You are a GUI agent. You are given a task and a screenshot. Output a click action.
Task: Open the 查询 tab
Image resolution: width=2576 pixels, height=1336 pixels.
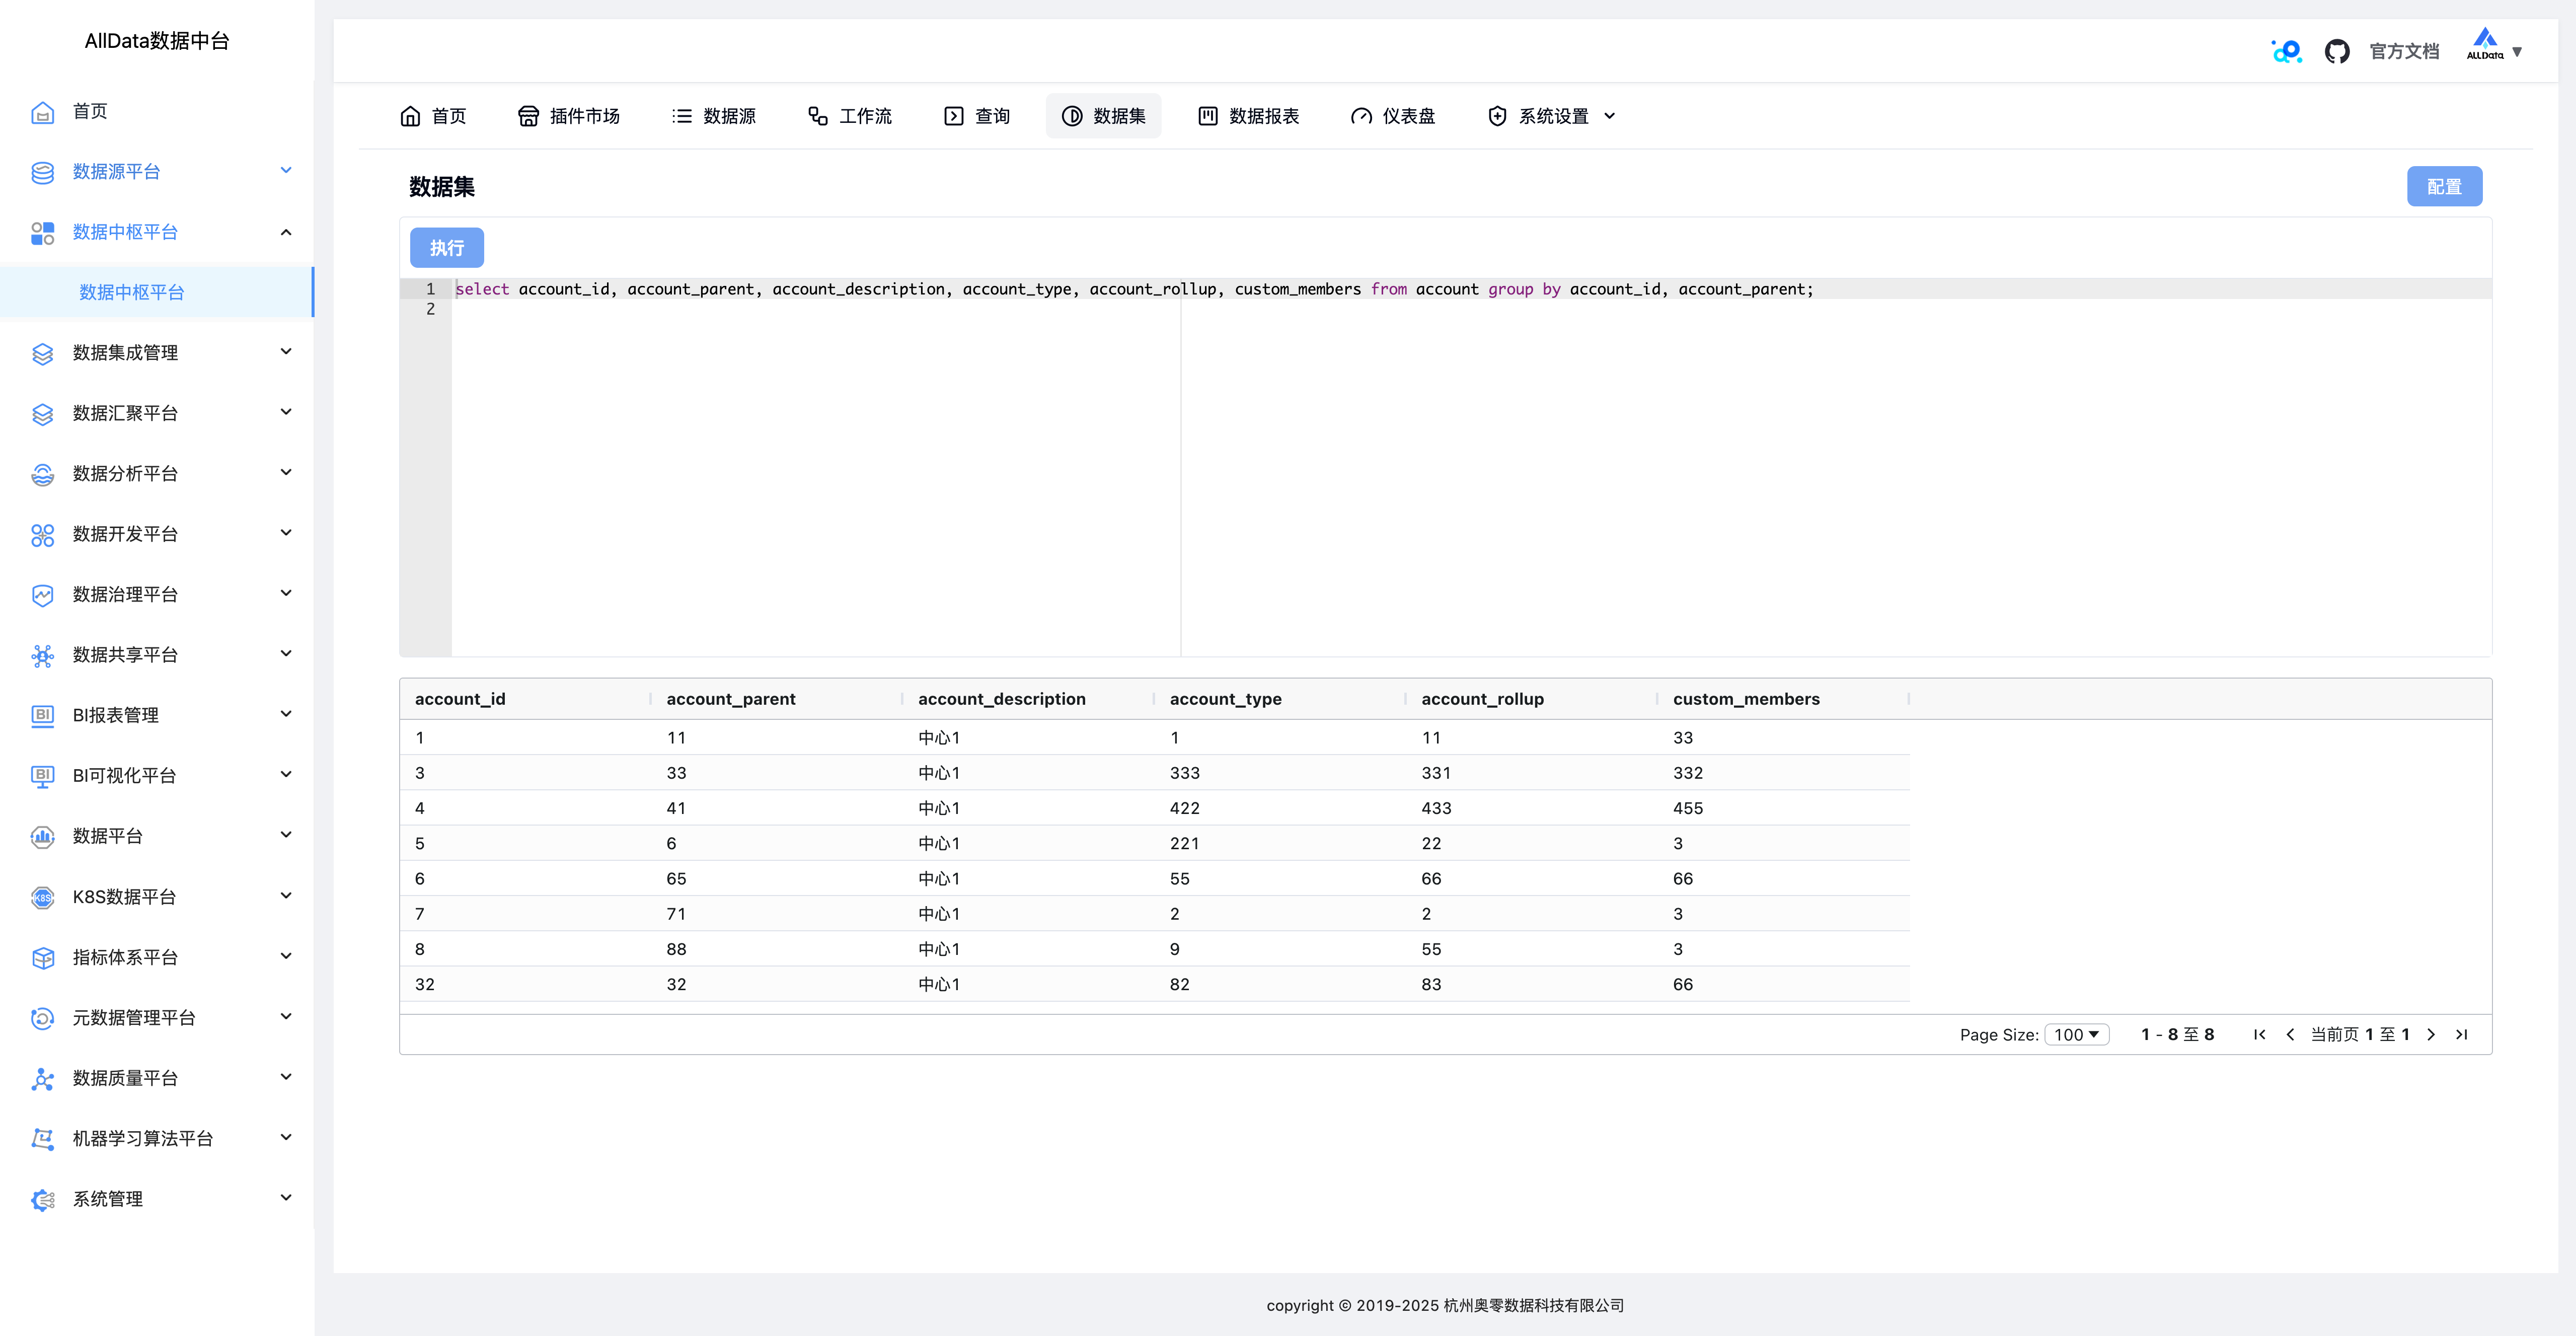(x=977, y=116)
